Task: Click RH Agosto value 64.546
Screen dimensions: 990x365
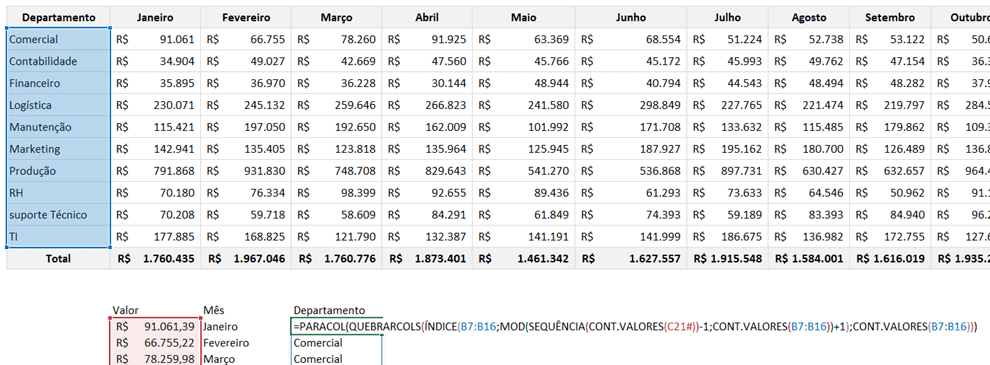Action: tap(809, 193)
